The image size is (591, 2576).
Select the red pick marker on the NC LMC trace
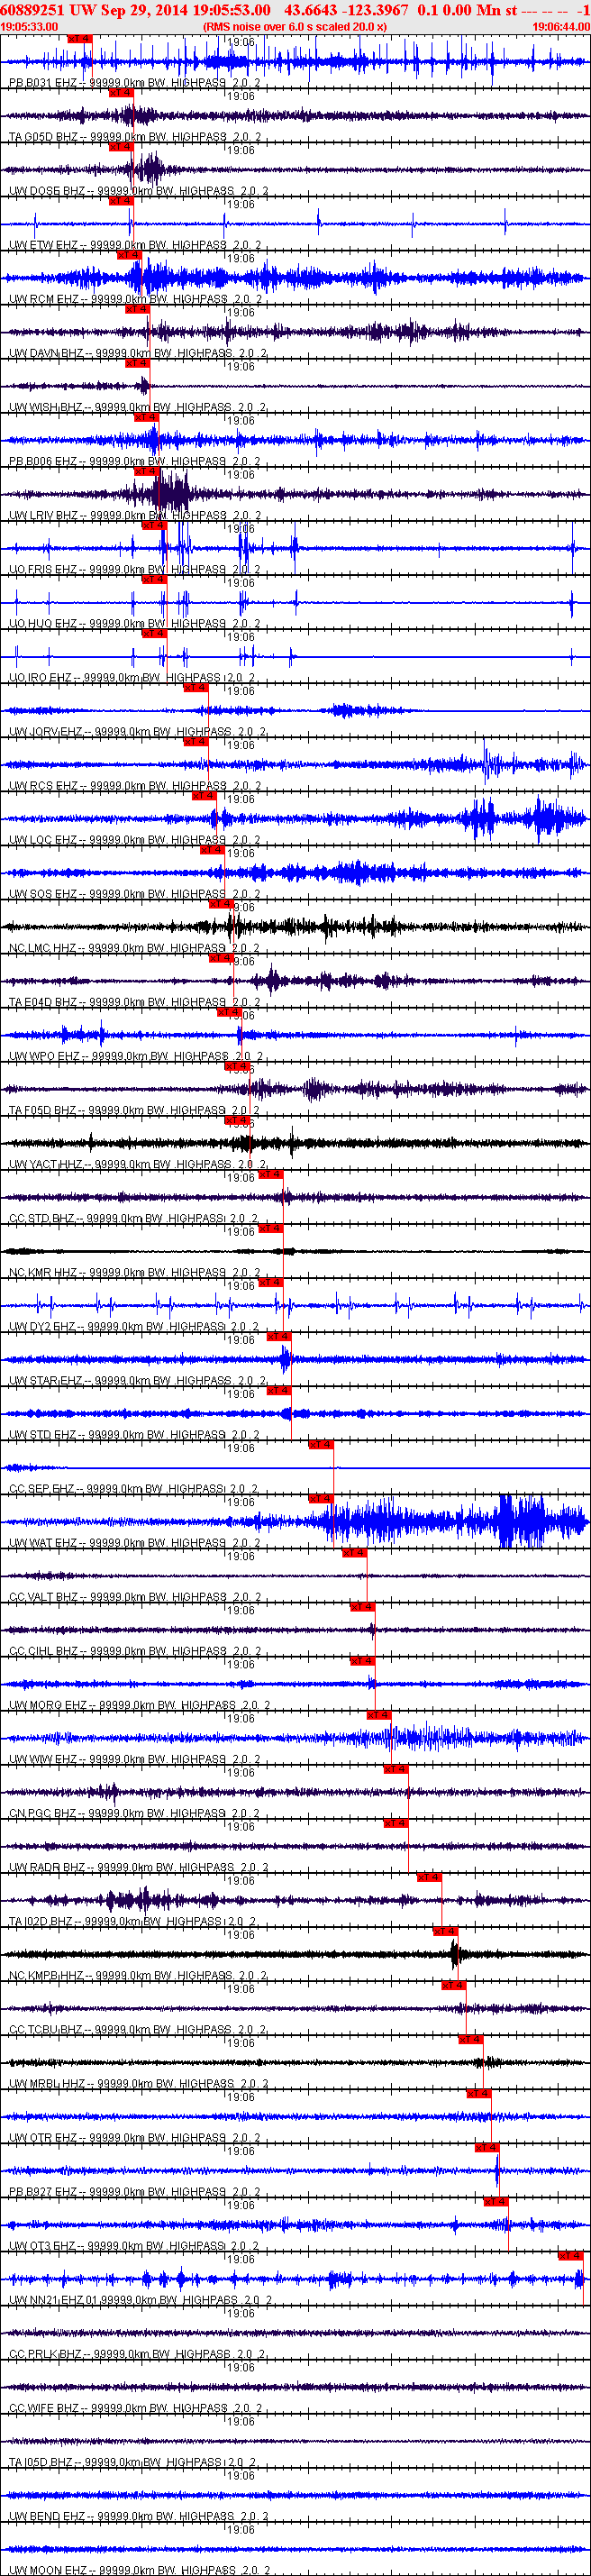coord(220,903)
